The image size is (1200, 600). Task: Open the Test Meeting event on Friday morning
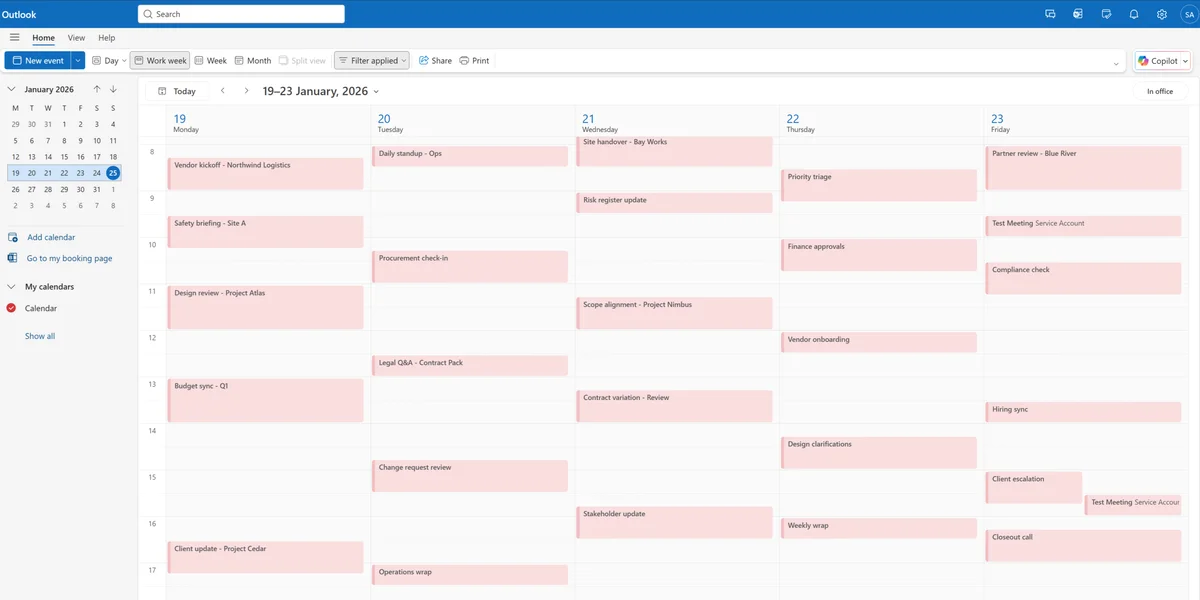[1083, 225]
